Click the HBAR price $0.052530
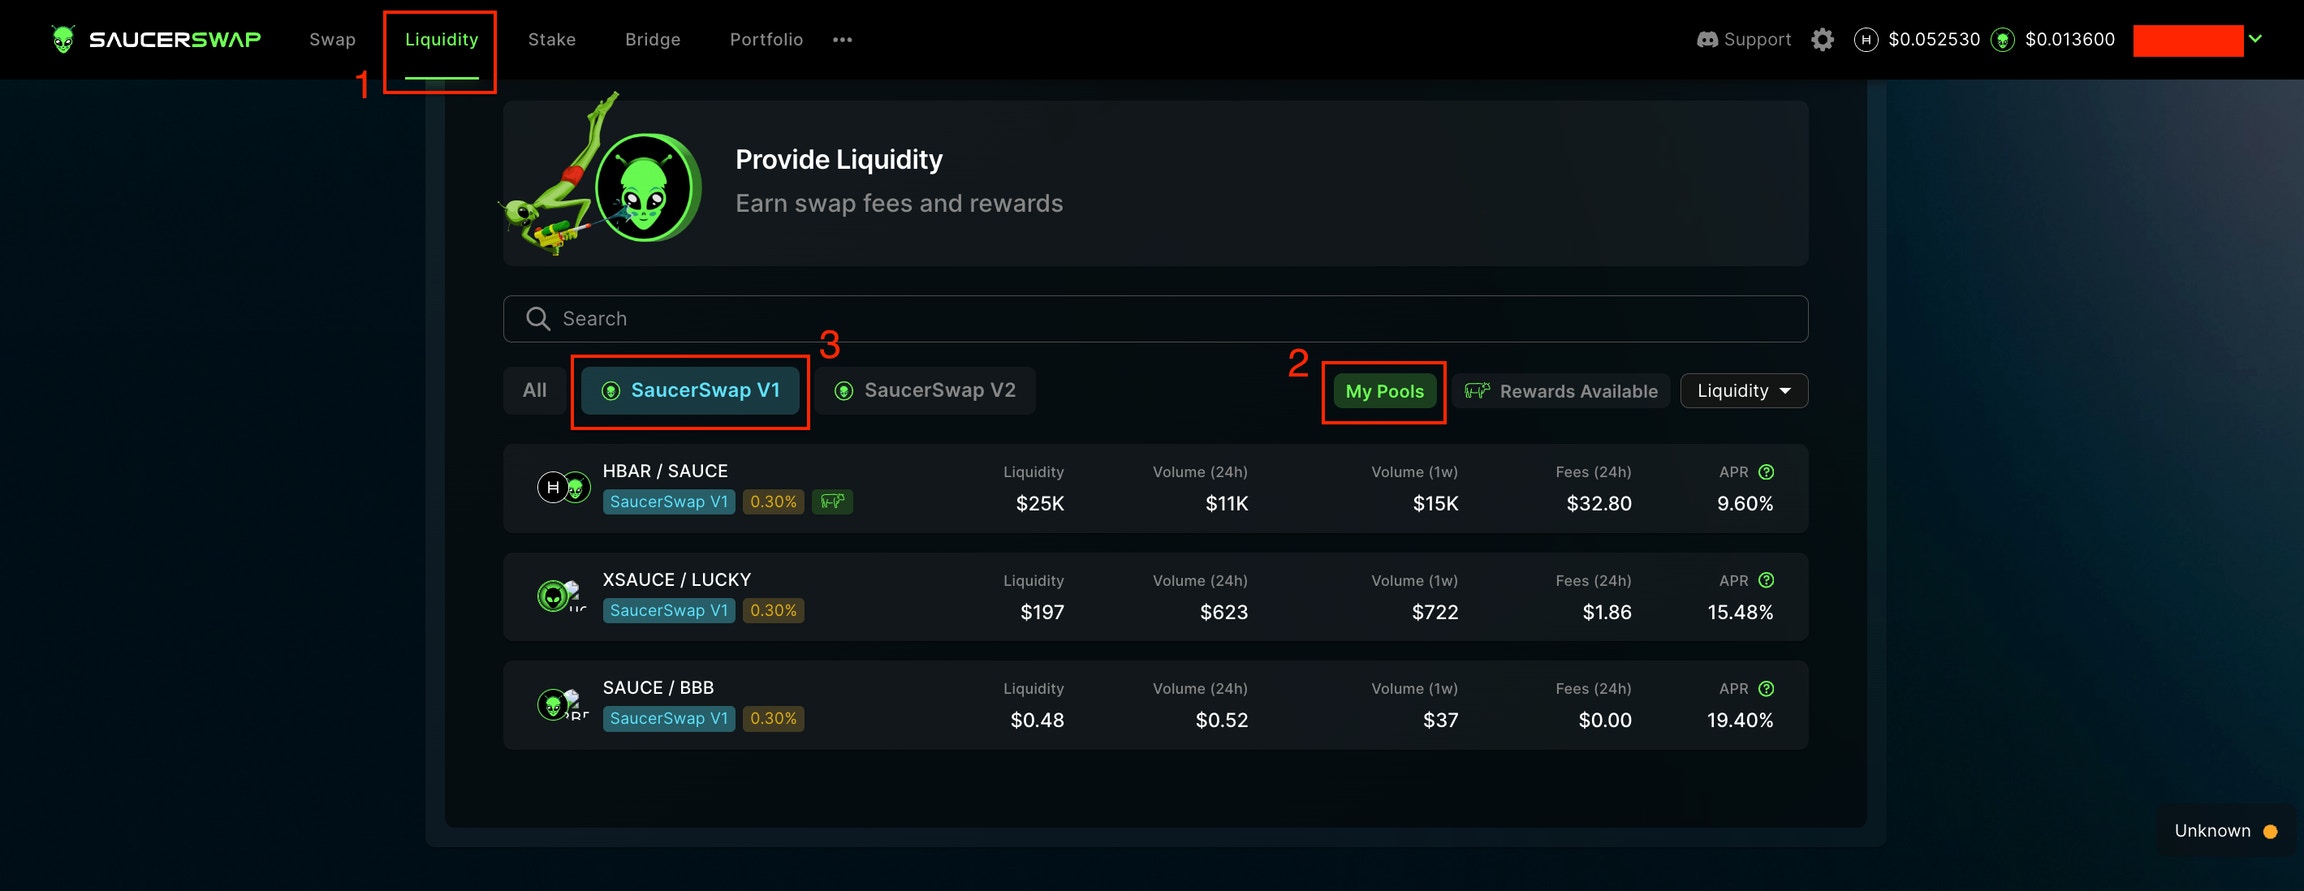This screenshot has width=2304, height=891. (x=1934, y=39)
